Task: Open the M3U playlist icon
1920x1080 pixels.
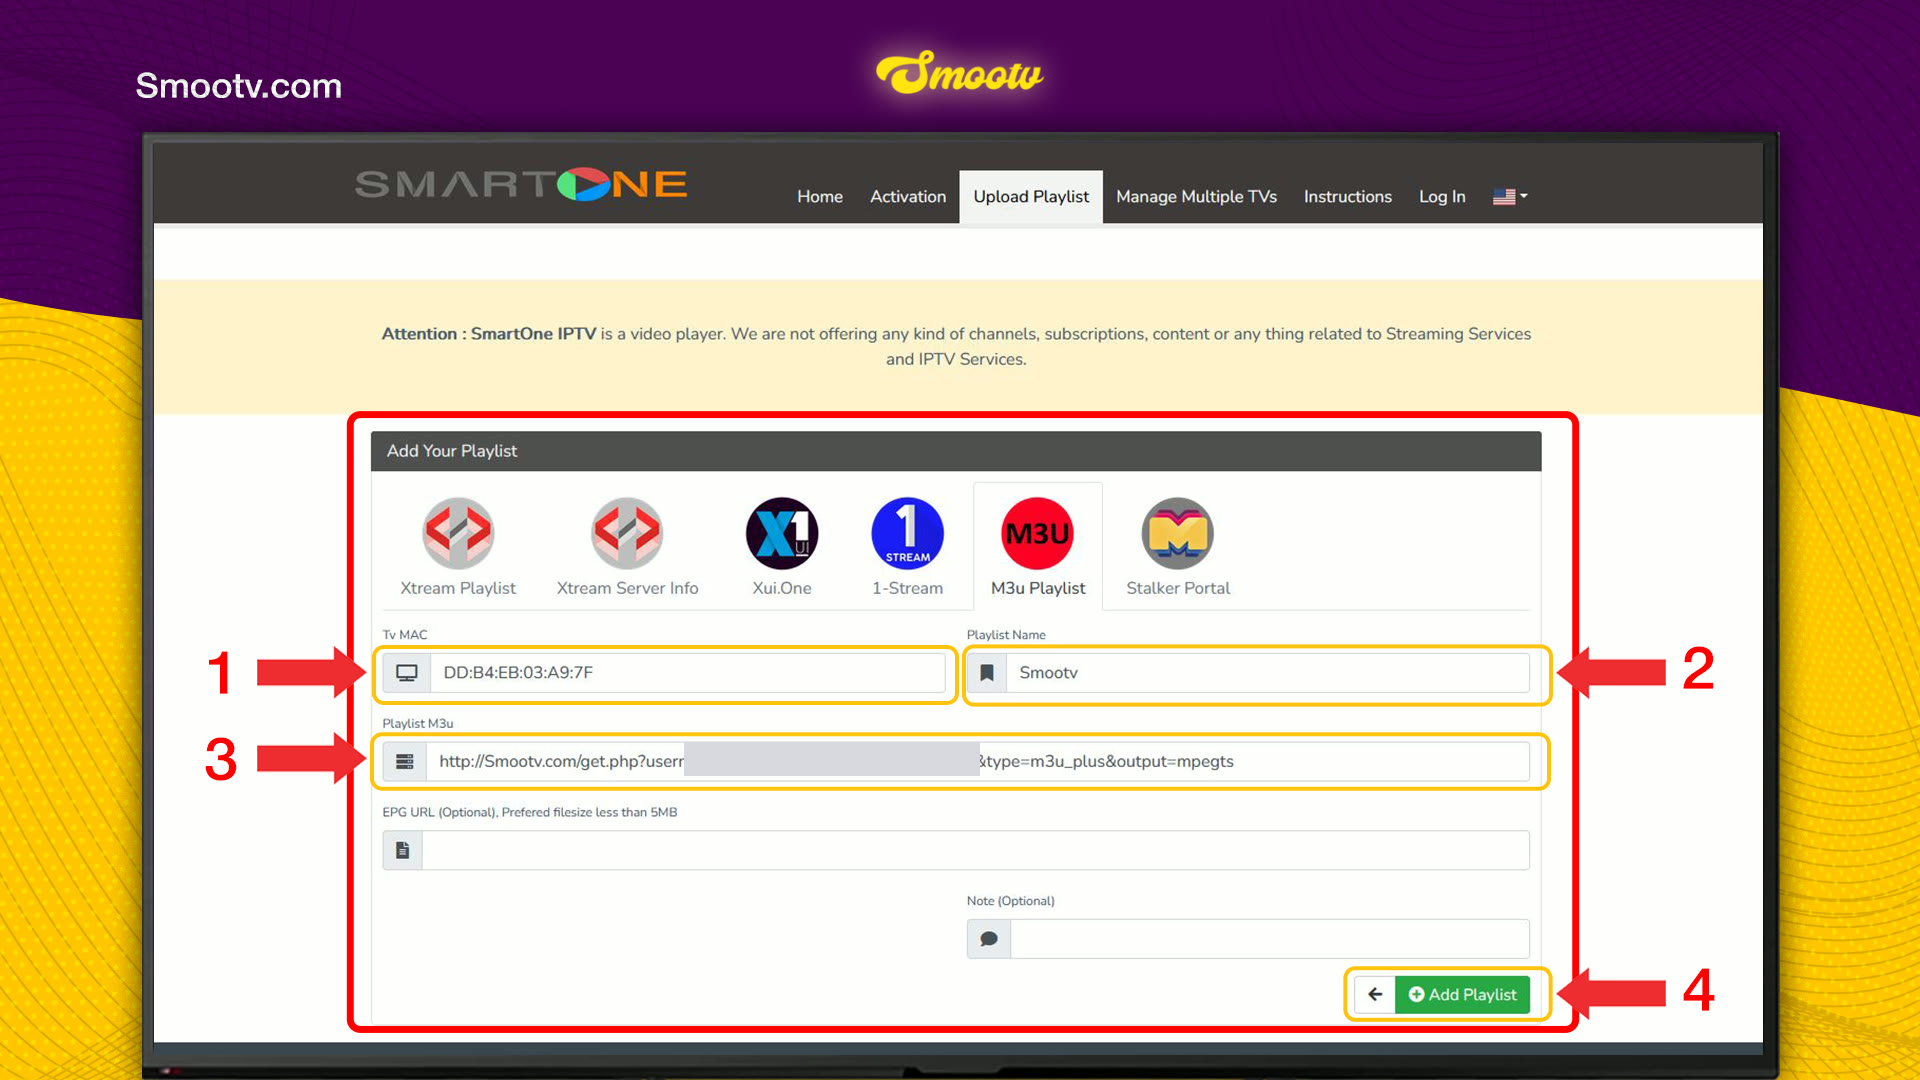Action: (x=1037, y=533)
